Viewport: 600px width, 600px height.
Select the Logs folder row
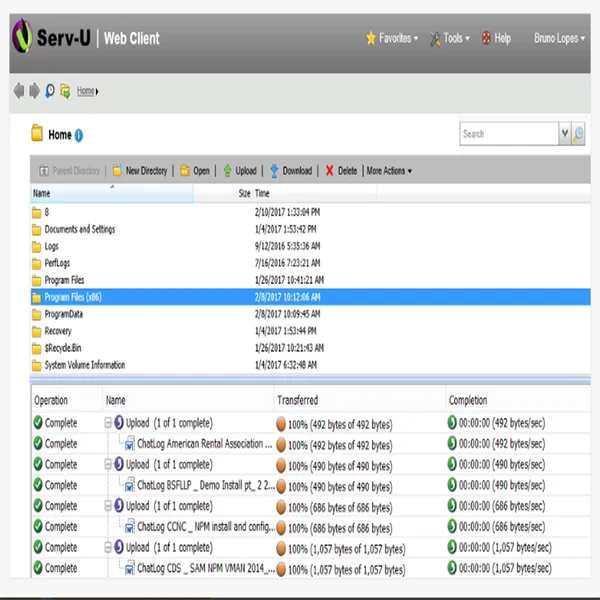tap(310, 246)
